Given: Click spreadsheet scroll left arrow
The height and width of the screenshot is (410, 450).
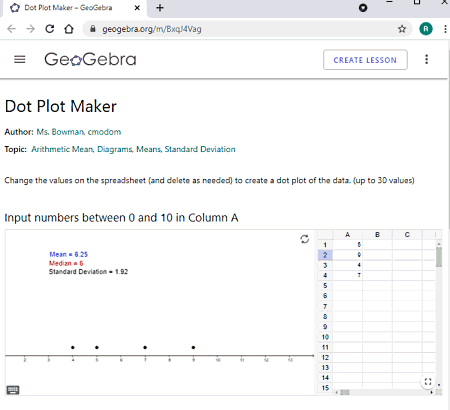Looking at the screenshot, I should pos(337,392).
